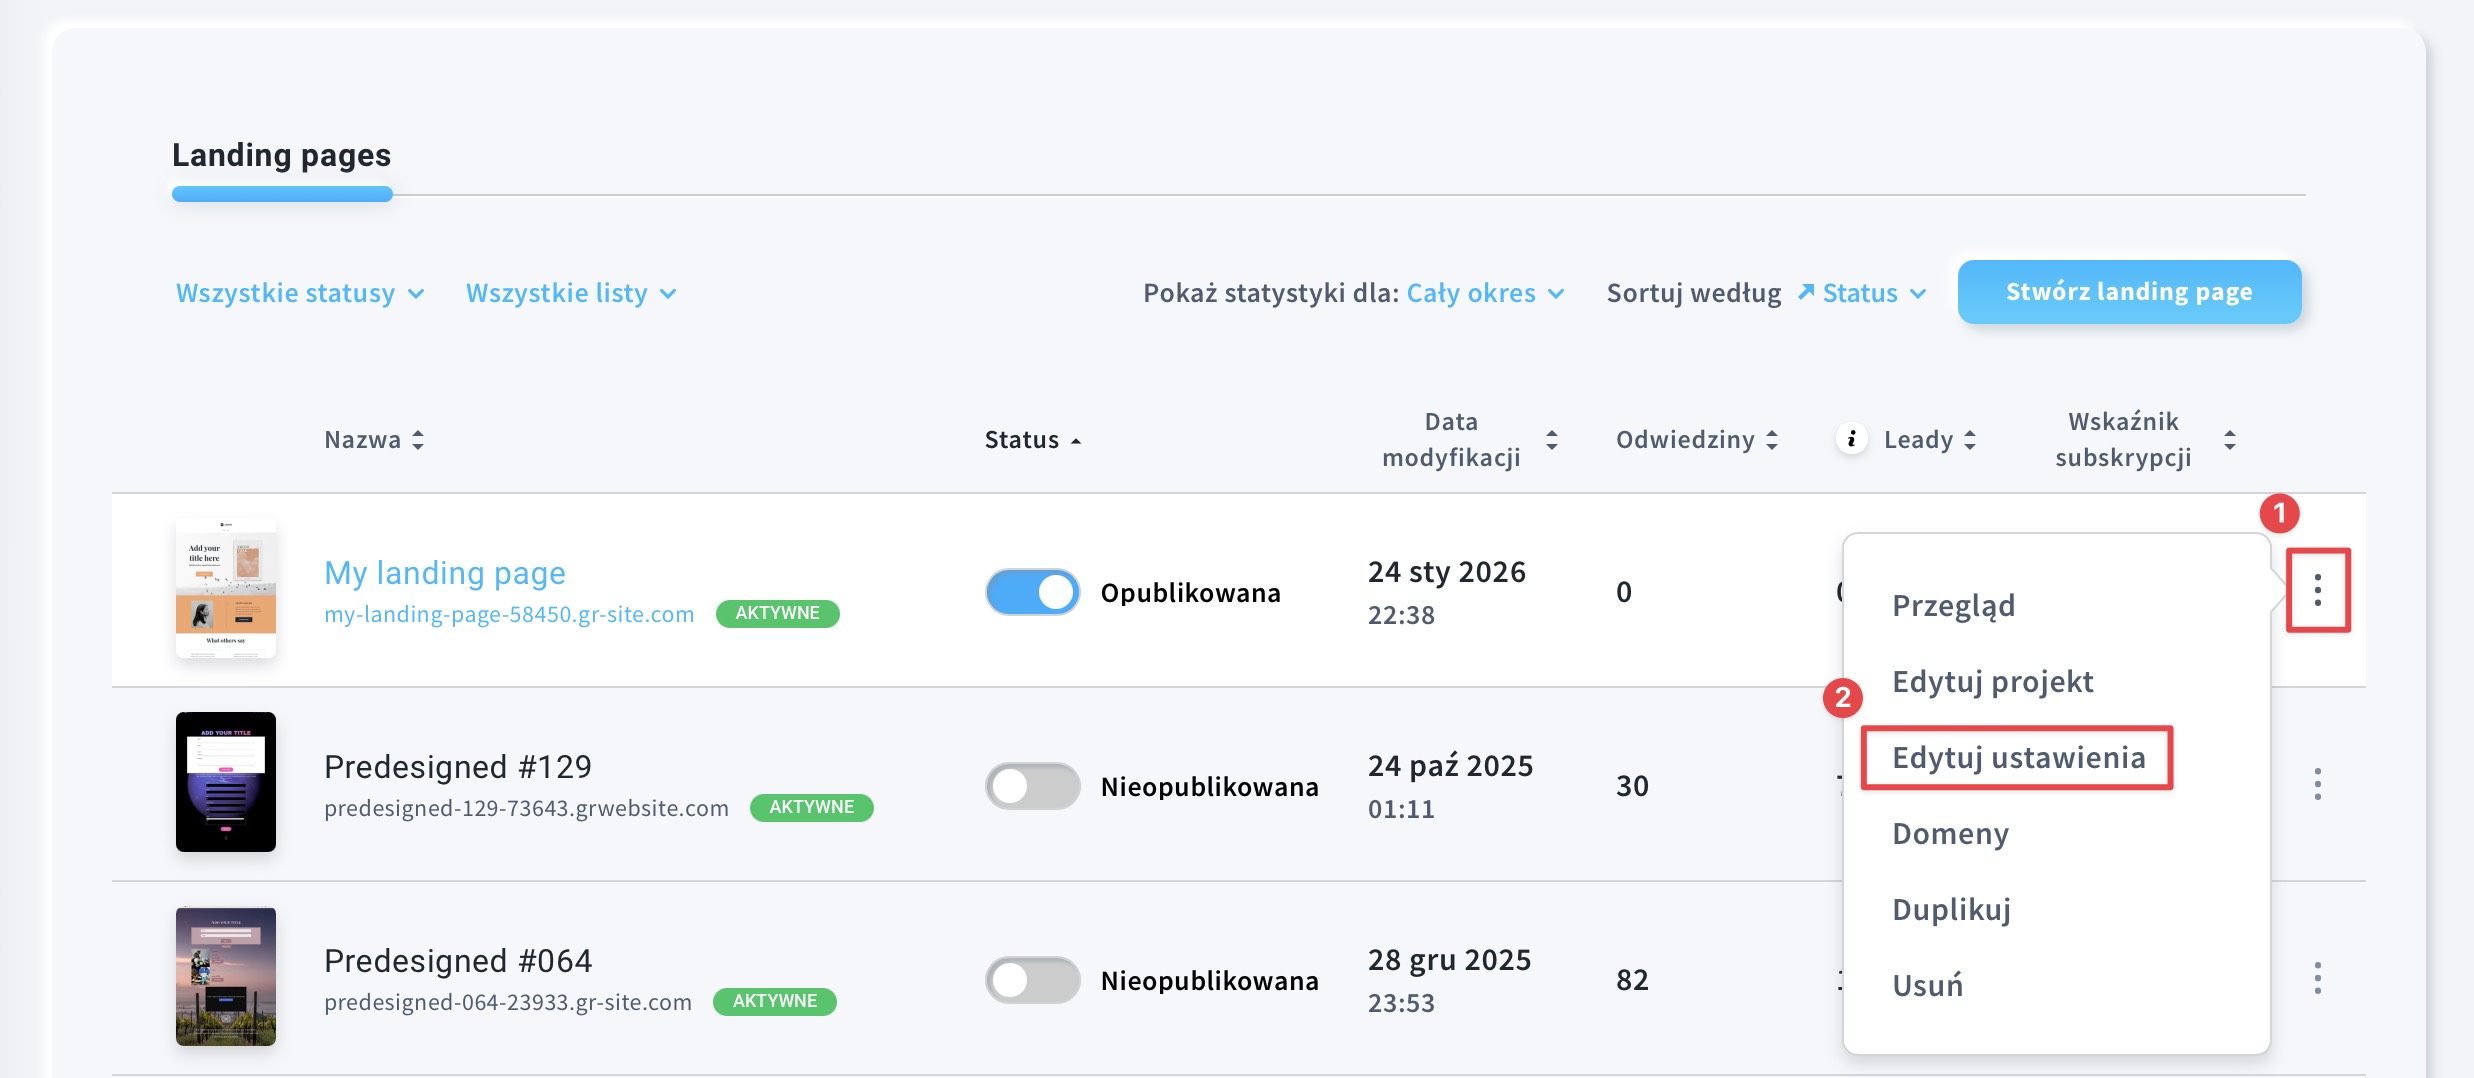Click the Predesigned #129 thumbnail
This screenshot has height=1078, width=2474.
coord(226,782)
